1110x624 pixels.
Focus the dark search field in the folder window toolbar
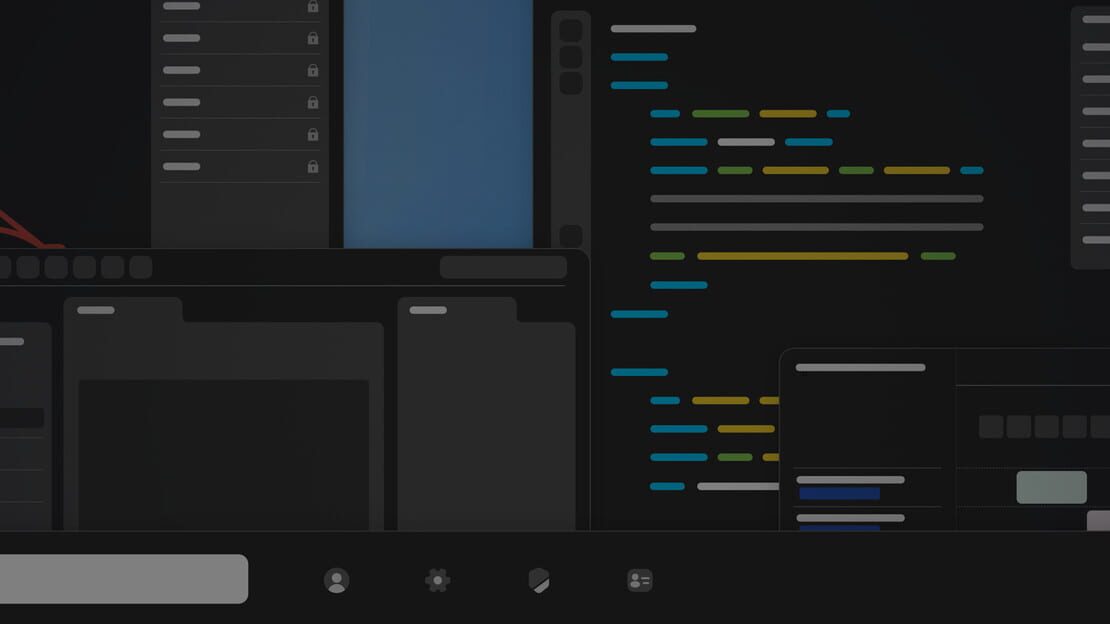coord(503,267)
